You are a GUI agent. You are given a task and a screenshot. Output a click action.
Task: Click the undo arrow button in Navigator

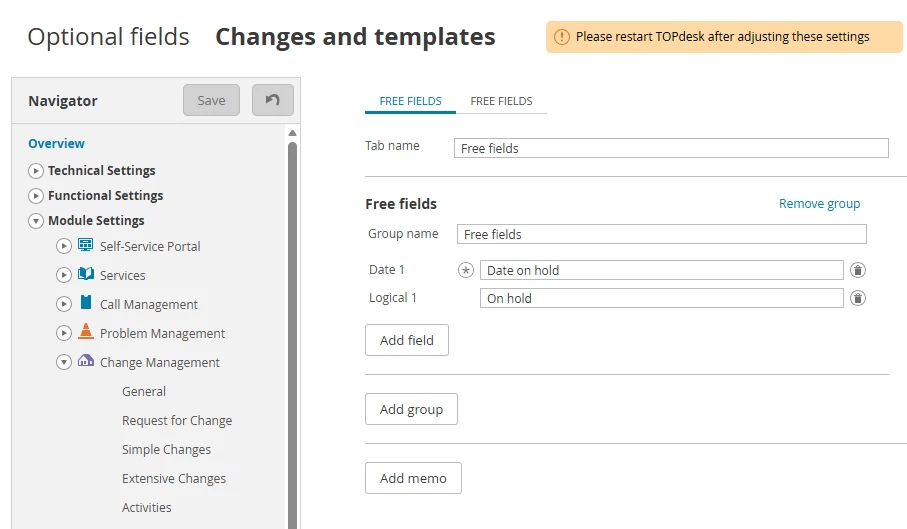[x=272, y=100]
